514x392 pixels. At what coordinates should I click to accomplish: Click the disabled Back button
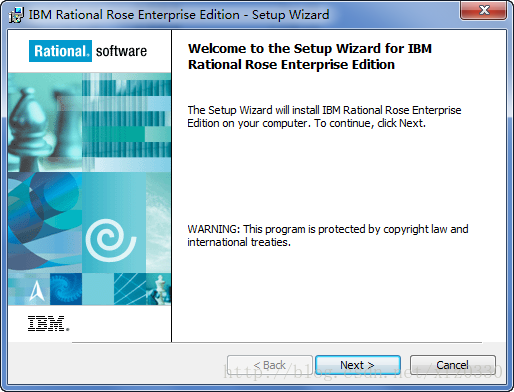click(x=270, y=365)
